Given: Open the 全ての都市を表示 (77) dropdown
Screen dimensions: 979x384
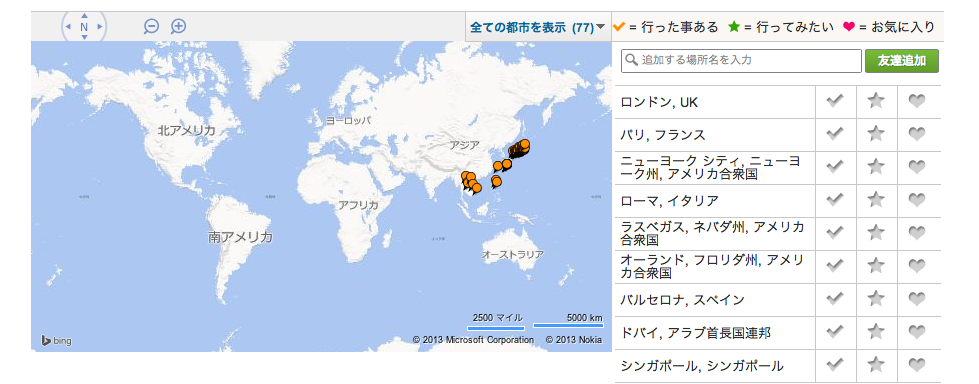Looking at the screenshot, I should coord(538,27).
